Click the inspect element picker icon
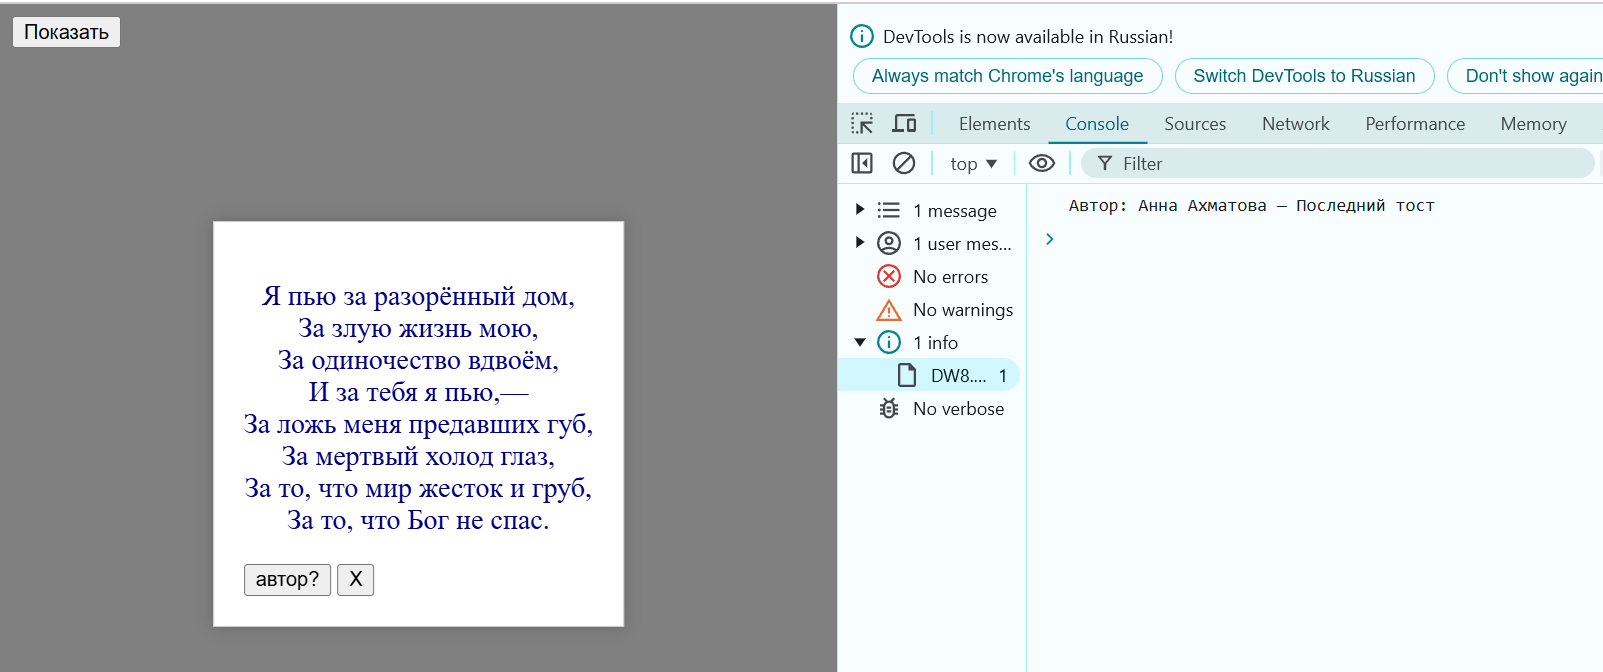 coord(862,123)
